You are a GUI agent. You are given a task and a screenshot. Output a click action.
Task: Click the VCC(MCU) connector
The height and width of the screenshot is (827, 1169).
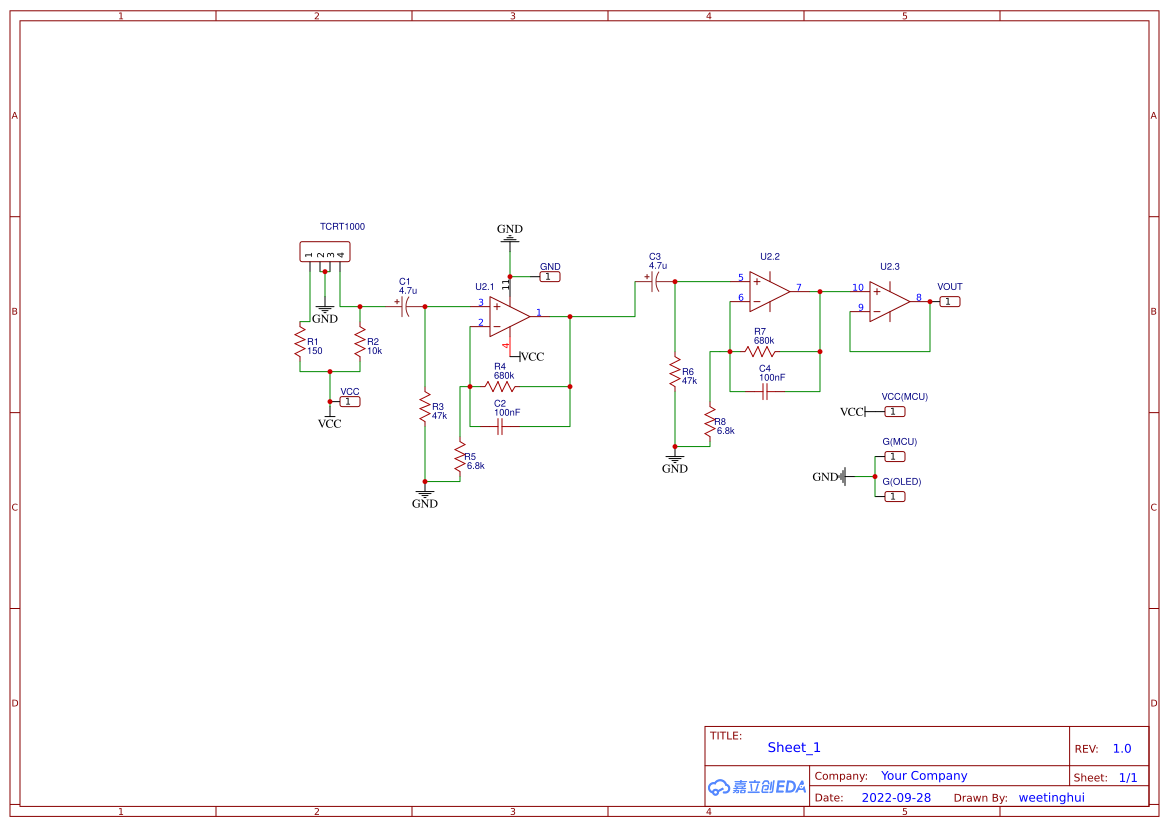[894, 411]
